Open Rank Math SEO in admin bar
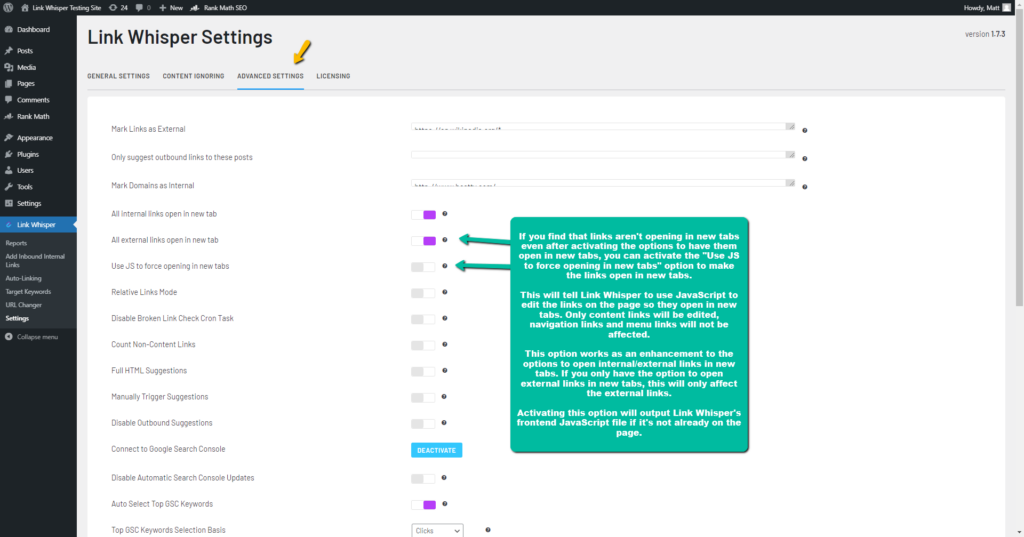 click(219, 8)
